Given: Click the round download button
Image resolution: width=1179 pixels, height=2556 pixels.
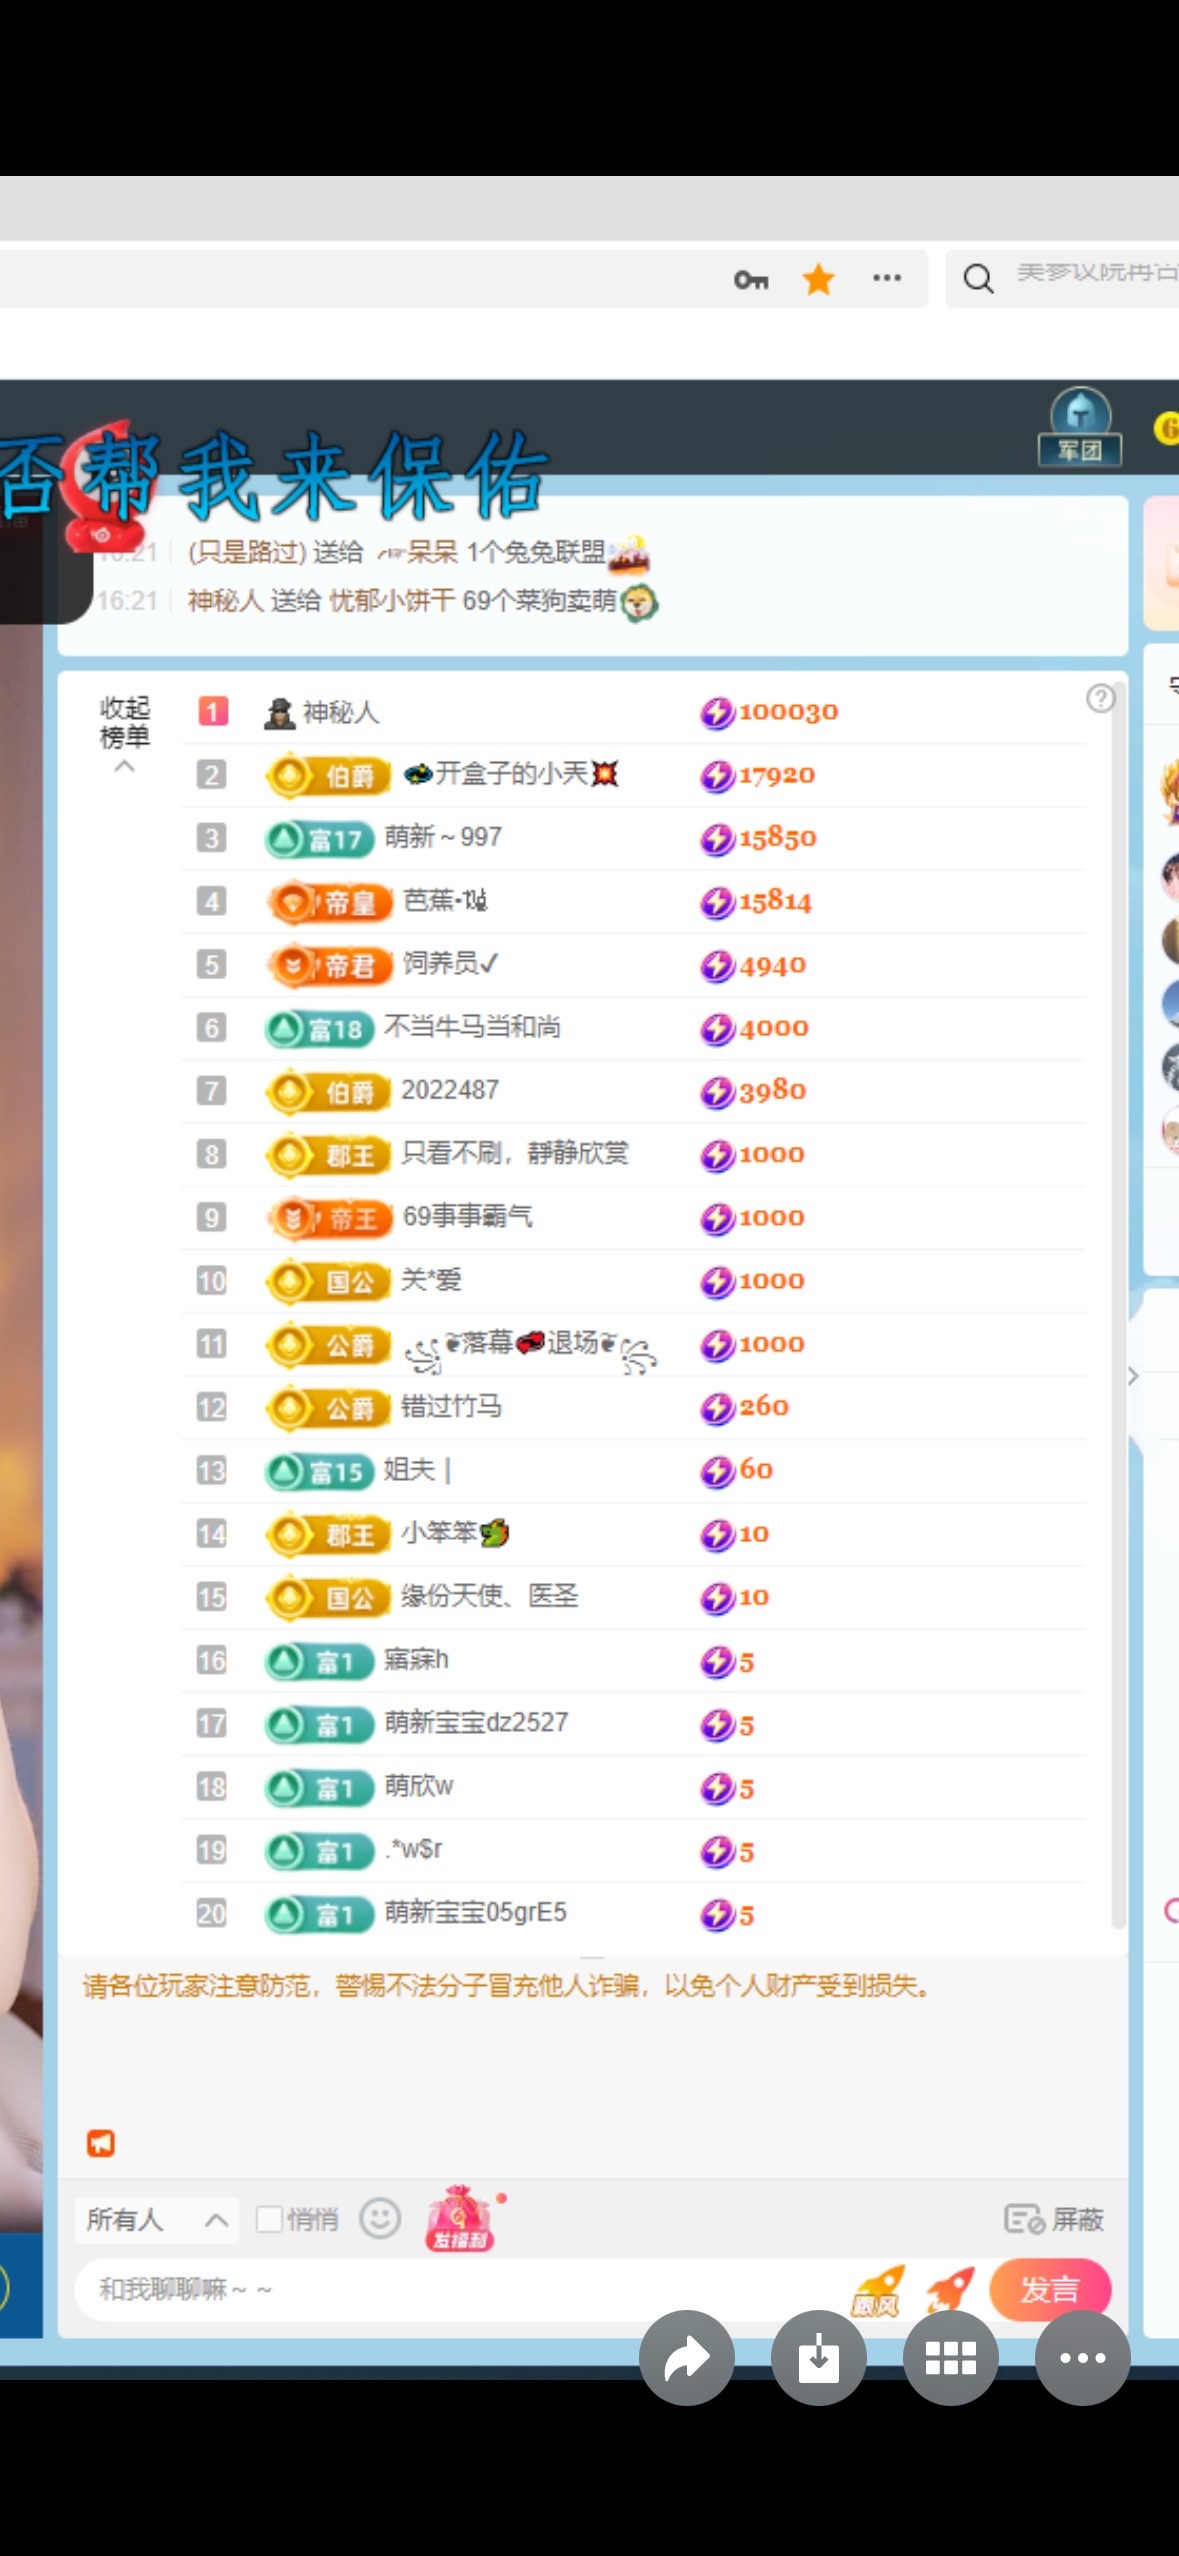Looking at the screenshot, I should (818, 2358).
